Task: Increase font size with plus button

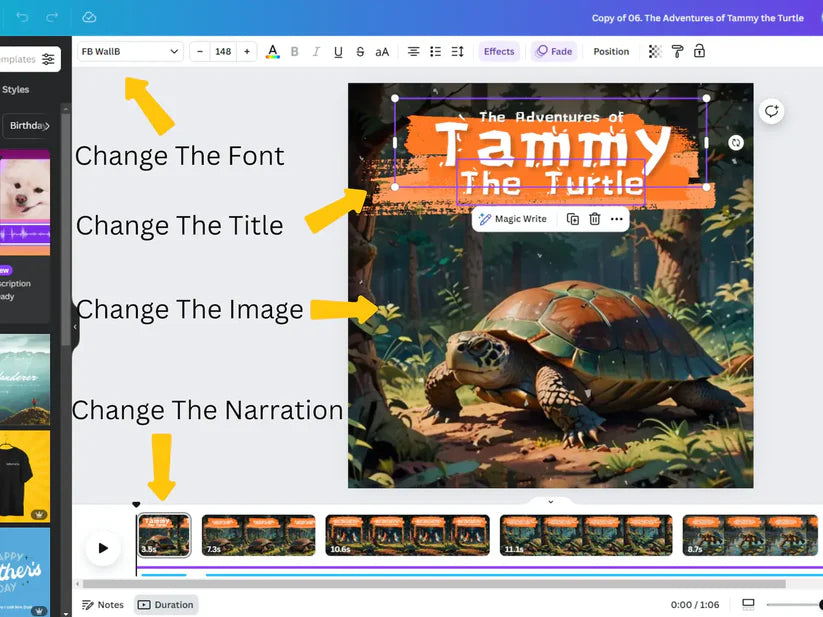Action: tap(247, 51)
